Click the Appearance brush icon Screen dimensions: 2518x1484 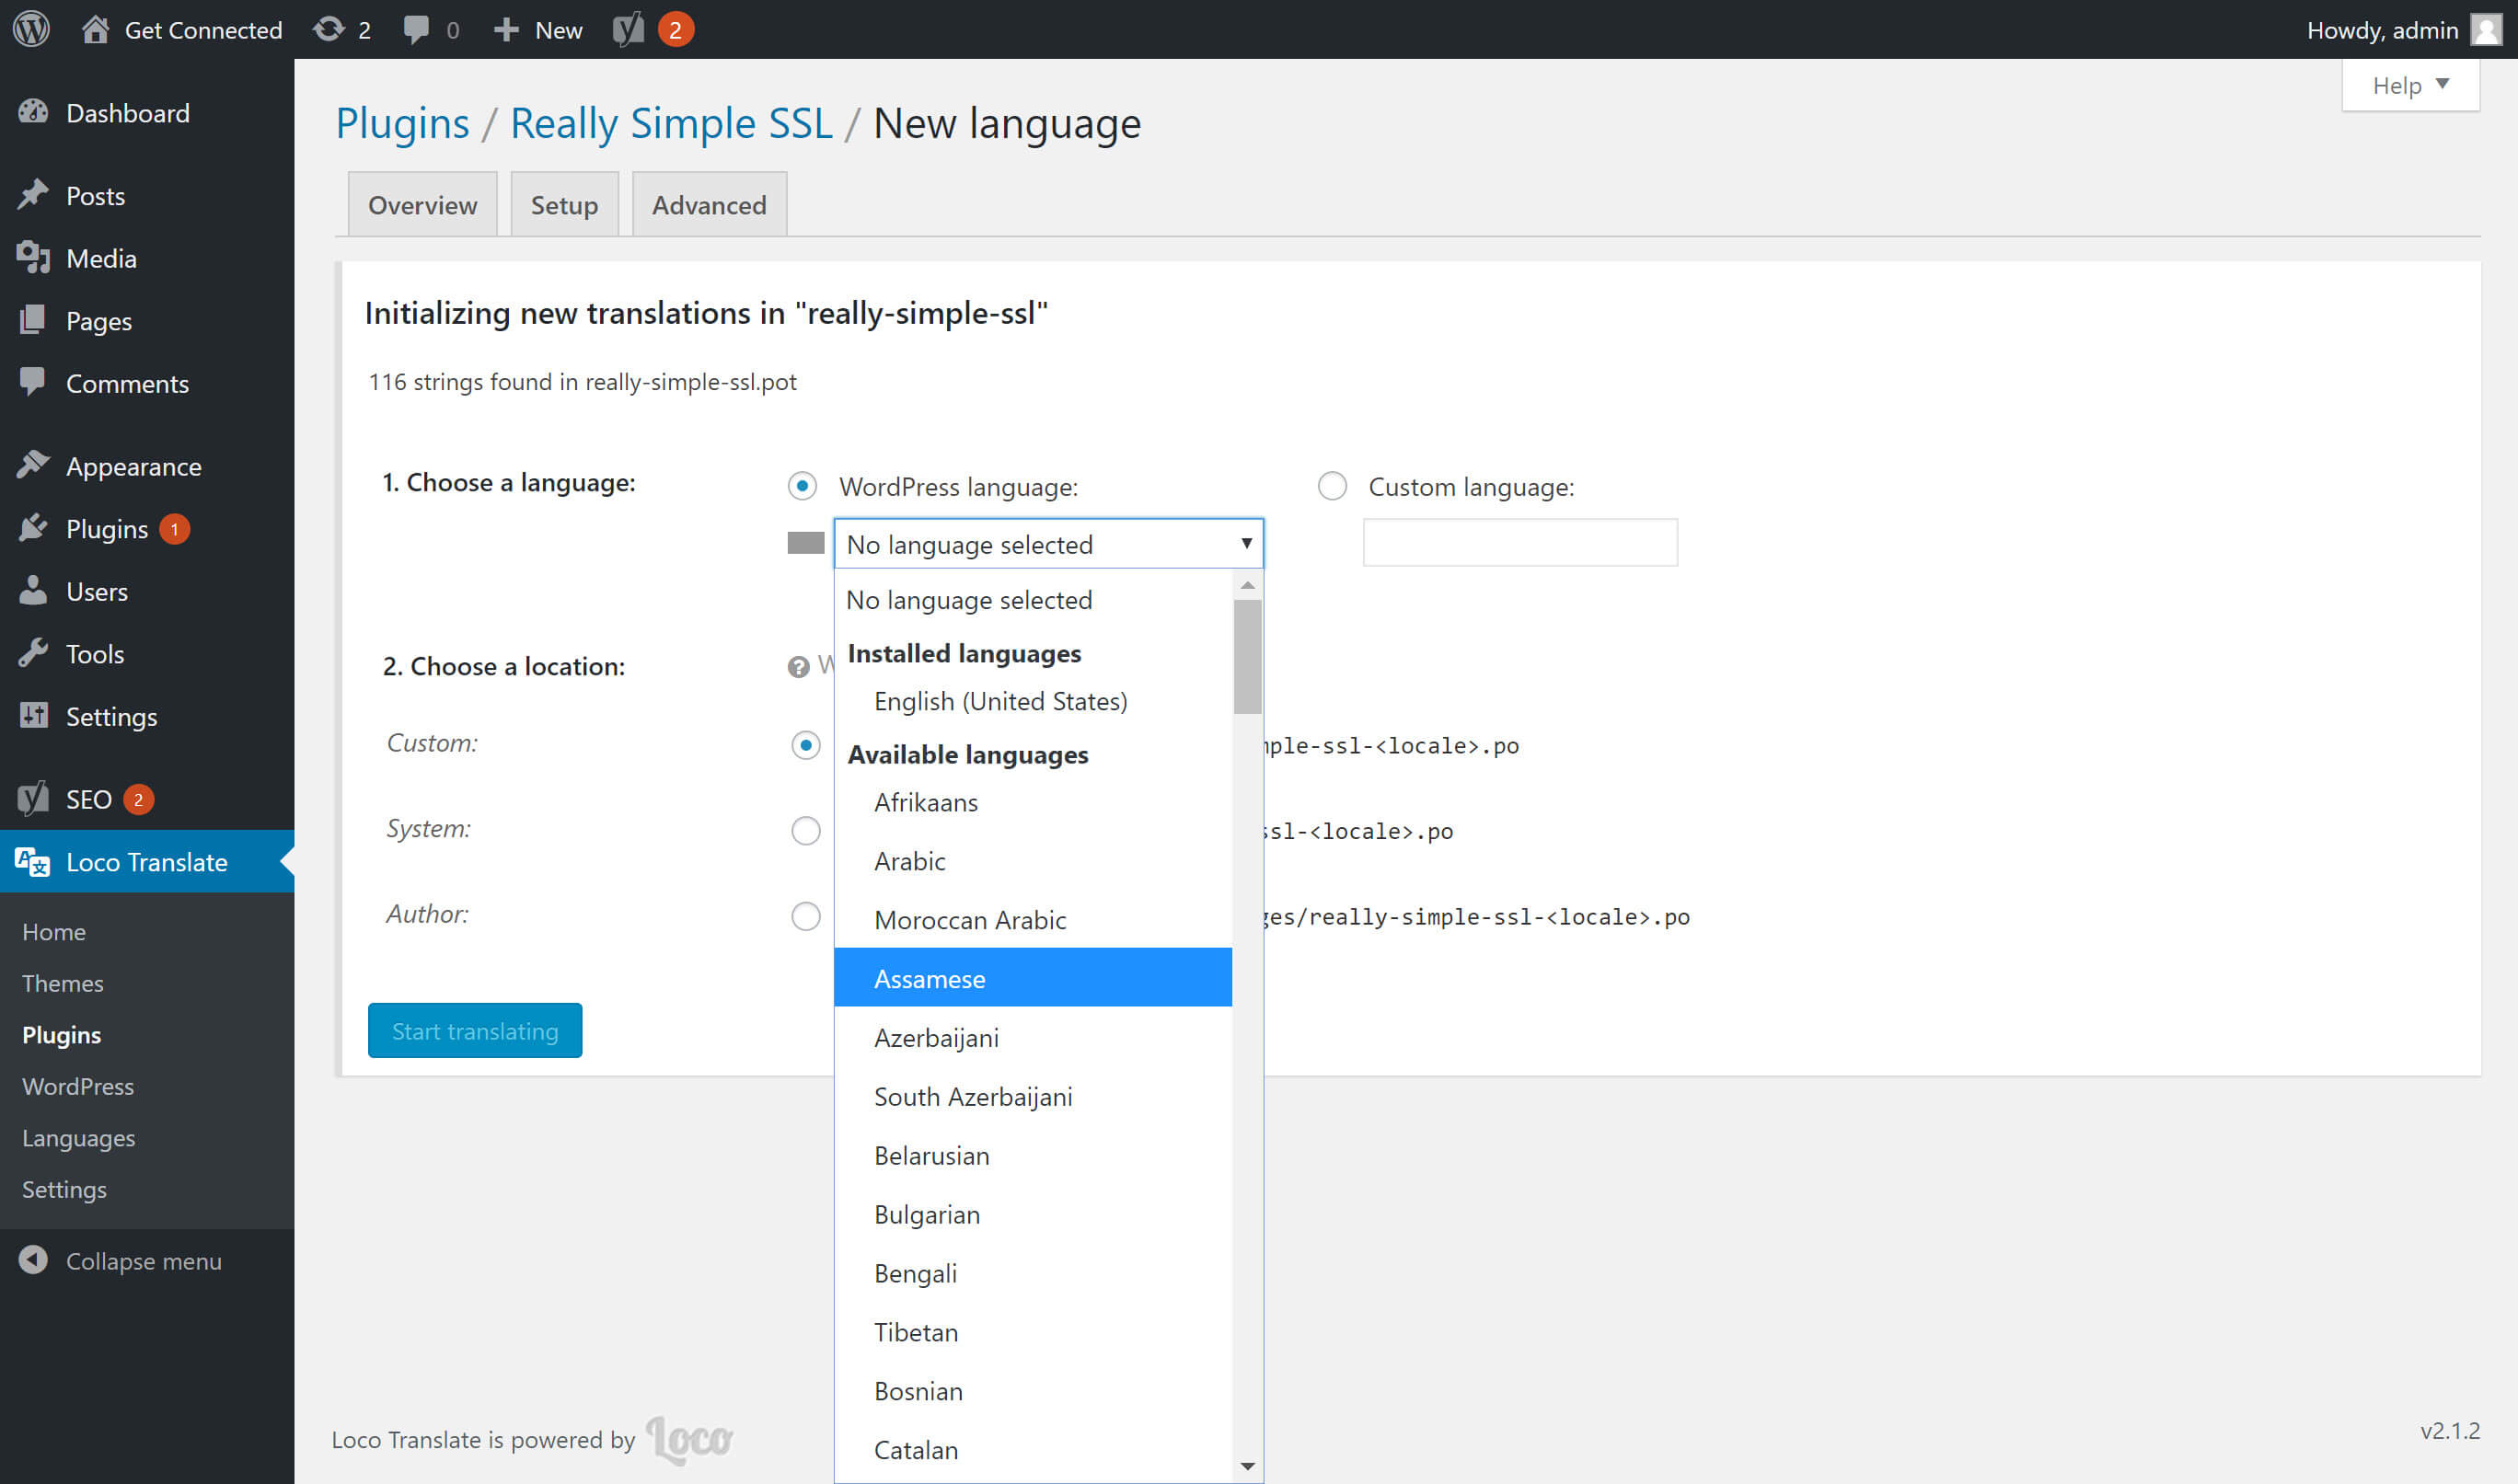click(x=33, y=465)
